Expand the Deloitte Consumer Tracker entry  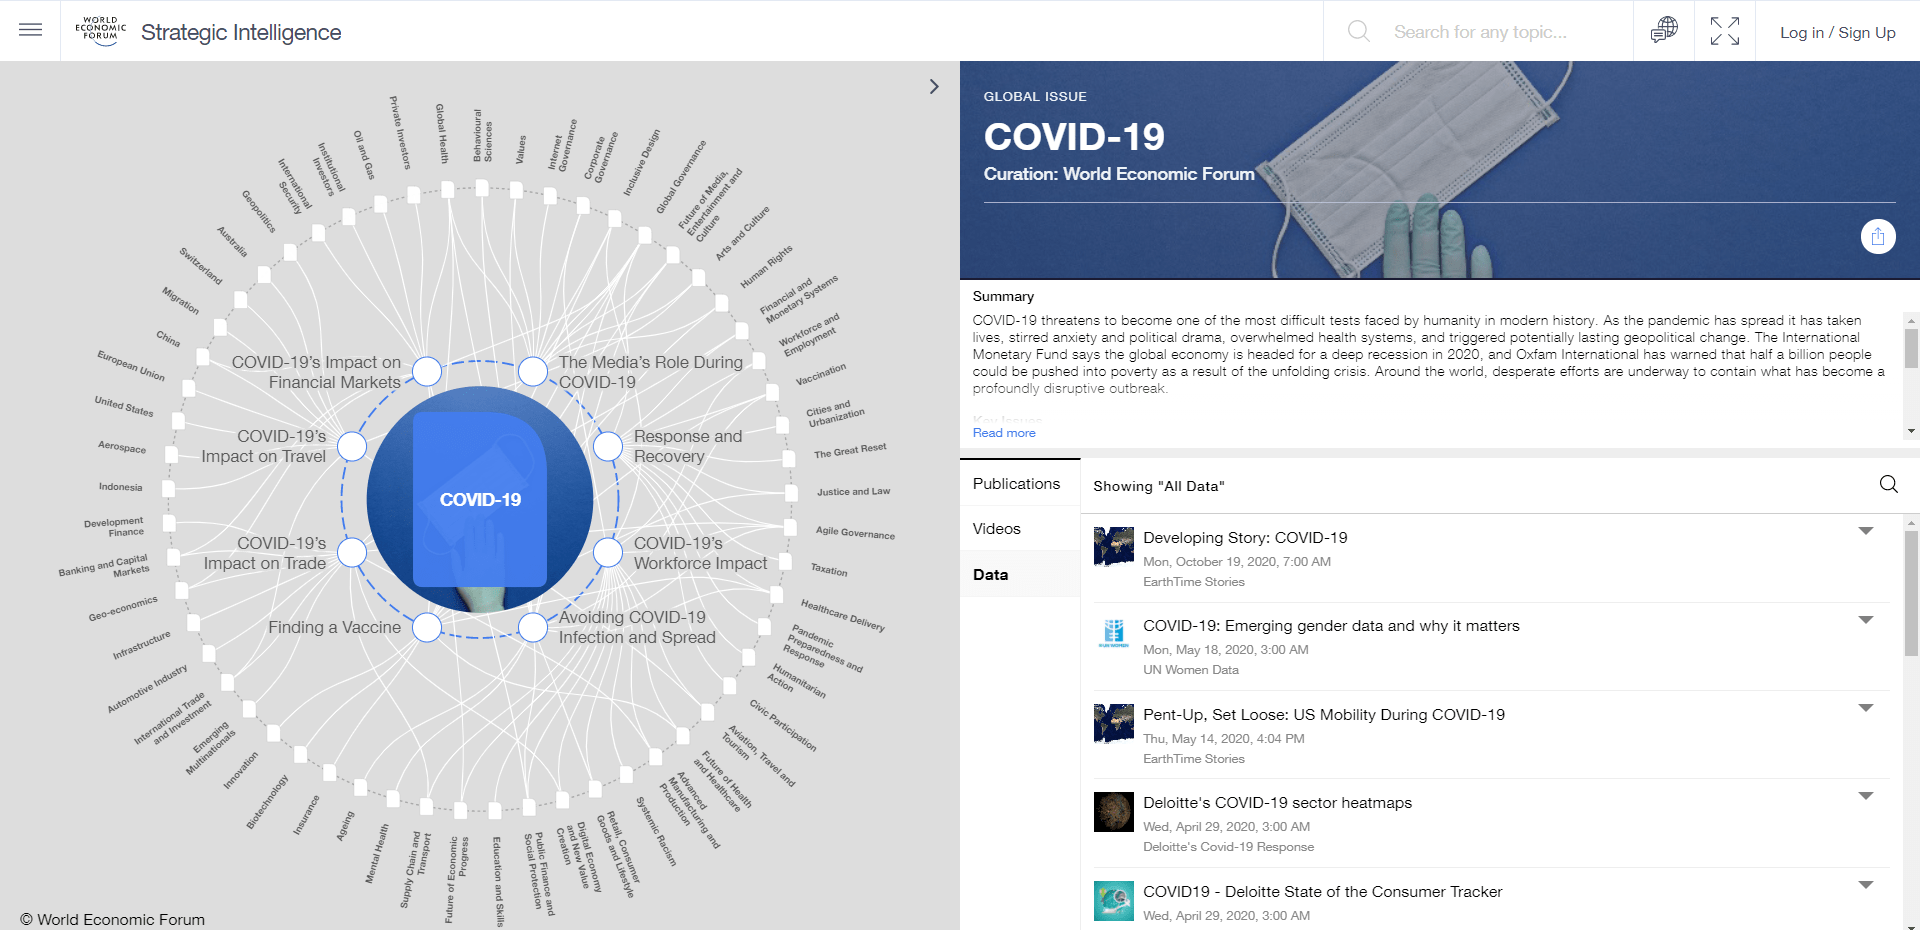tap(1866, 885)
